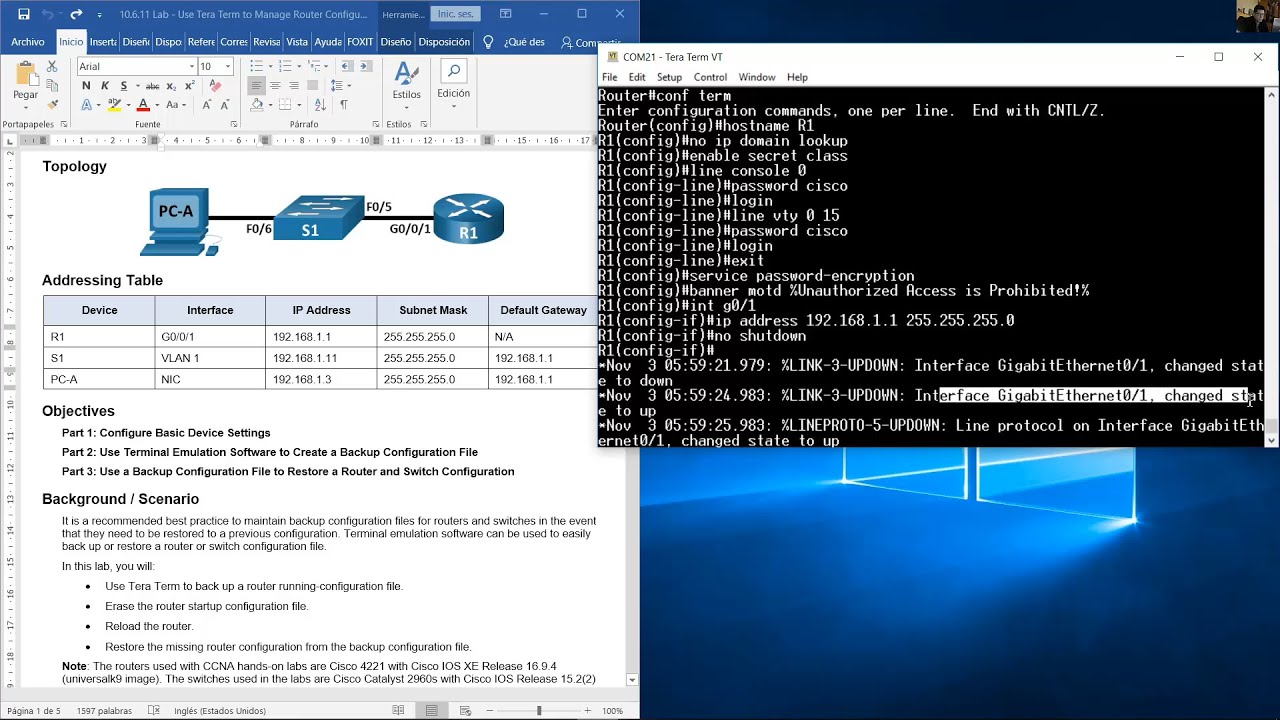The image size is (1280, 720).
Task: Open the Help menu in Tera Term
Action: (x=797, y=77)
